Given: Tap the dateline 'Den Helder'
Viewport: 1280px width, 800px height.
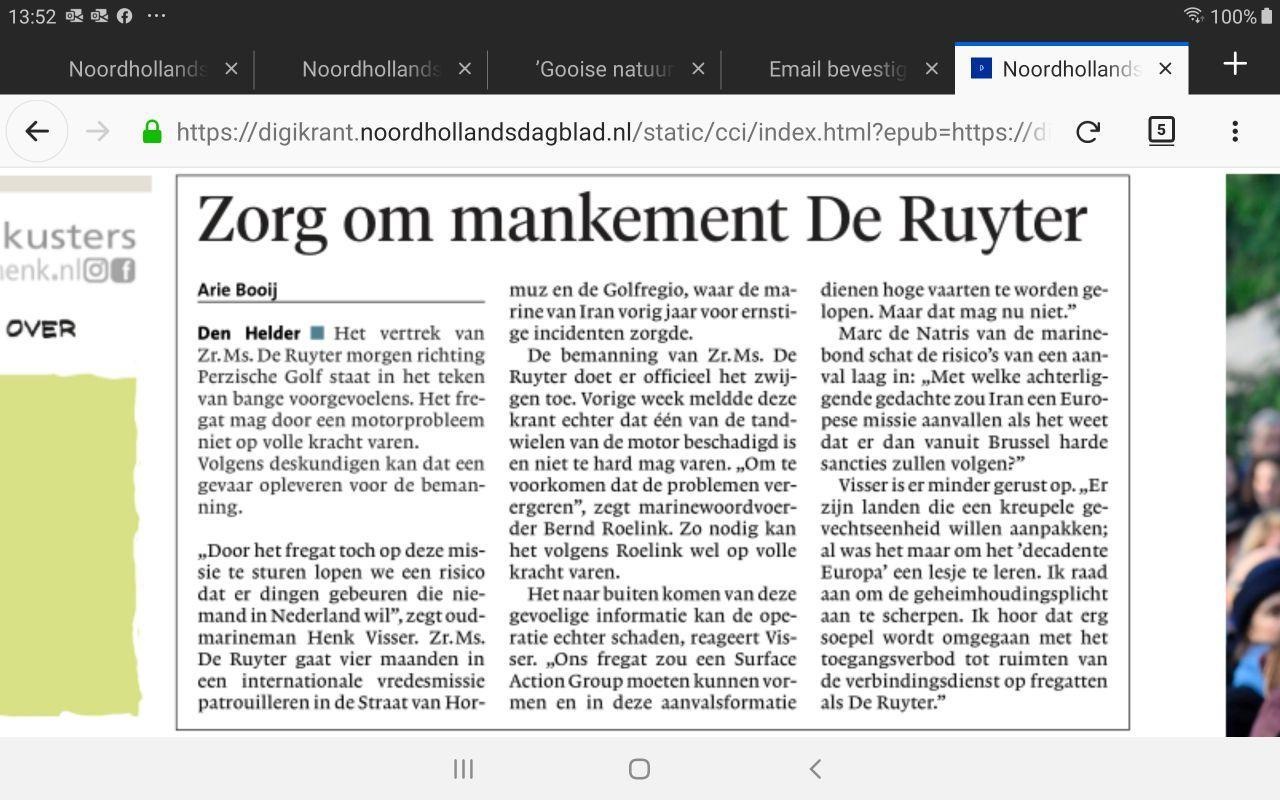Looking at the screenshot, I should pyautogui.click(x=249, y=333).
